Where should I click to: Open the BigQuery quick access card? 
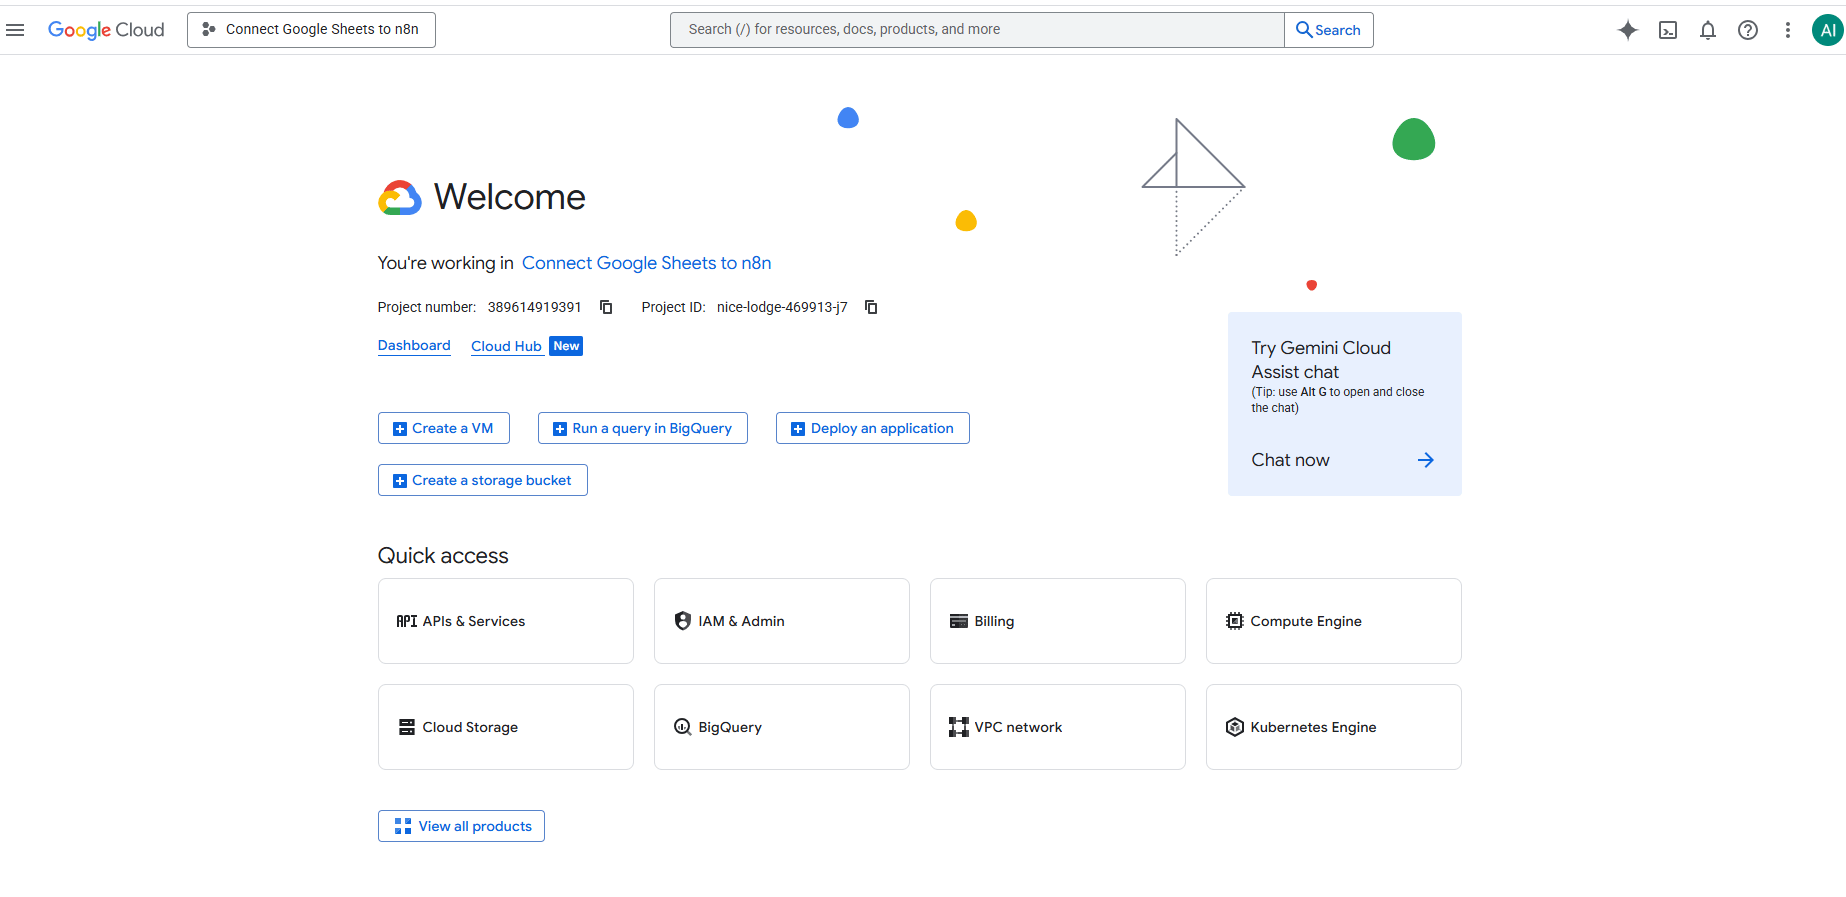click(x=782, y=727)
